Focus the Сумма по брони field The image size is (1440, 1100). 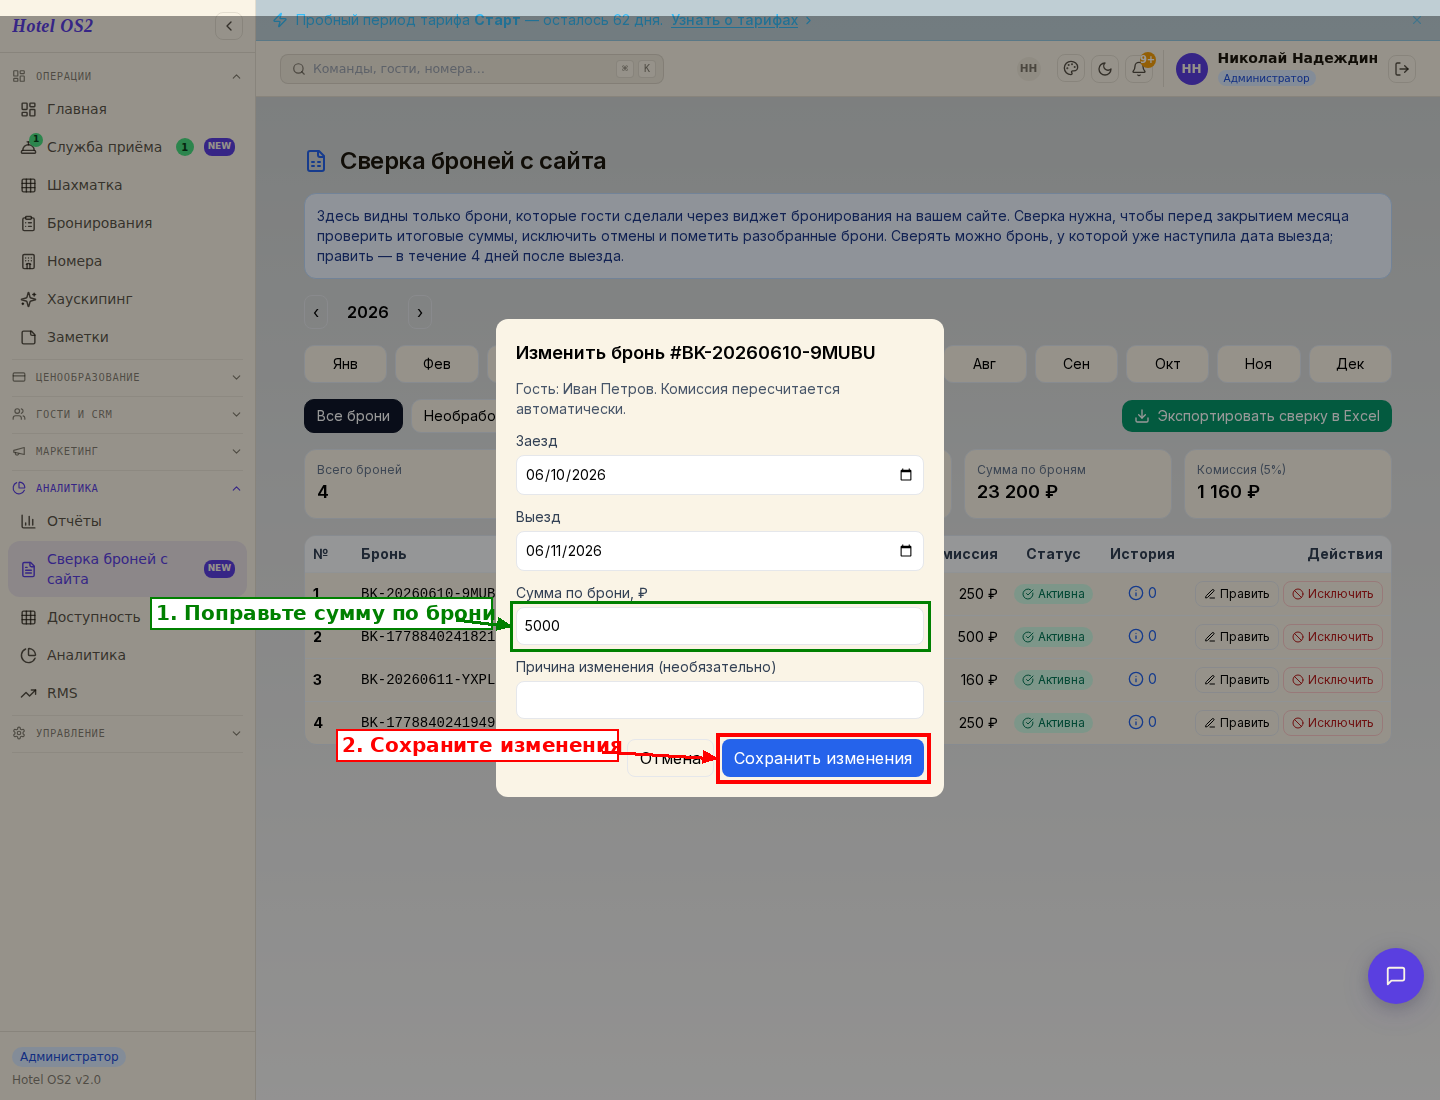coord(720,626)
